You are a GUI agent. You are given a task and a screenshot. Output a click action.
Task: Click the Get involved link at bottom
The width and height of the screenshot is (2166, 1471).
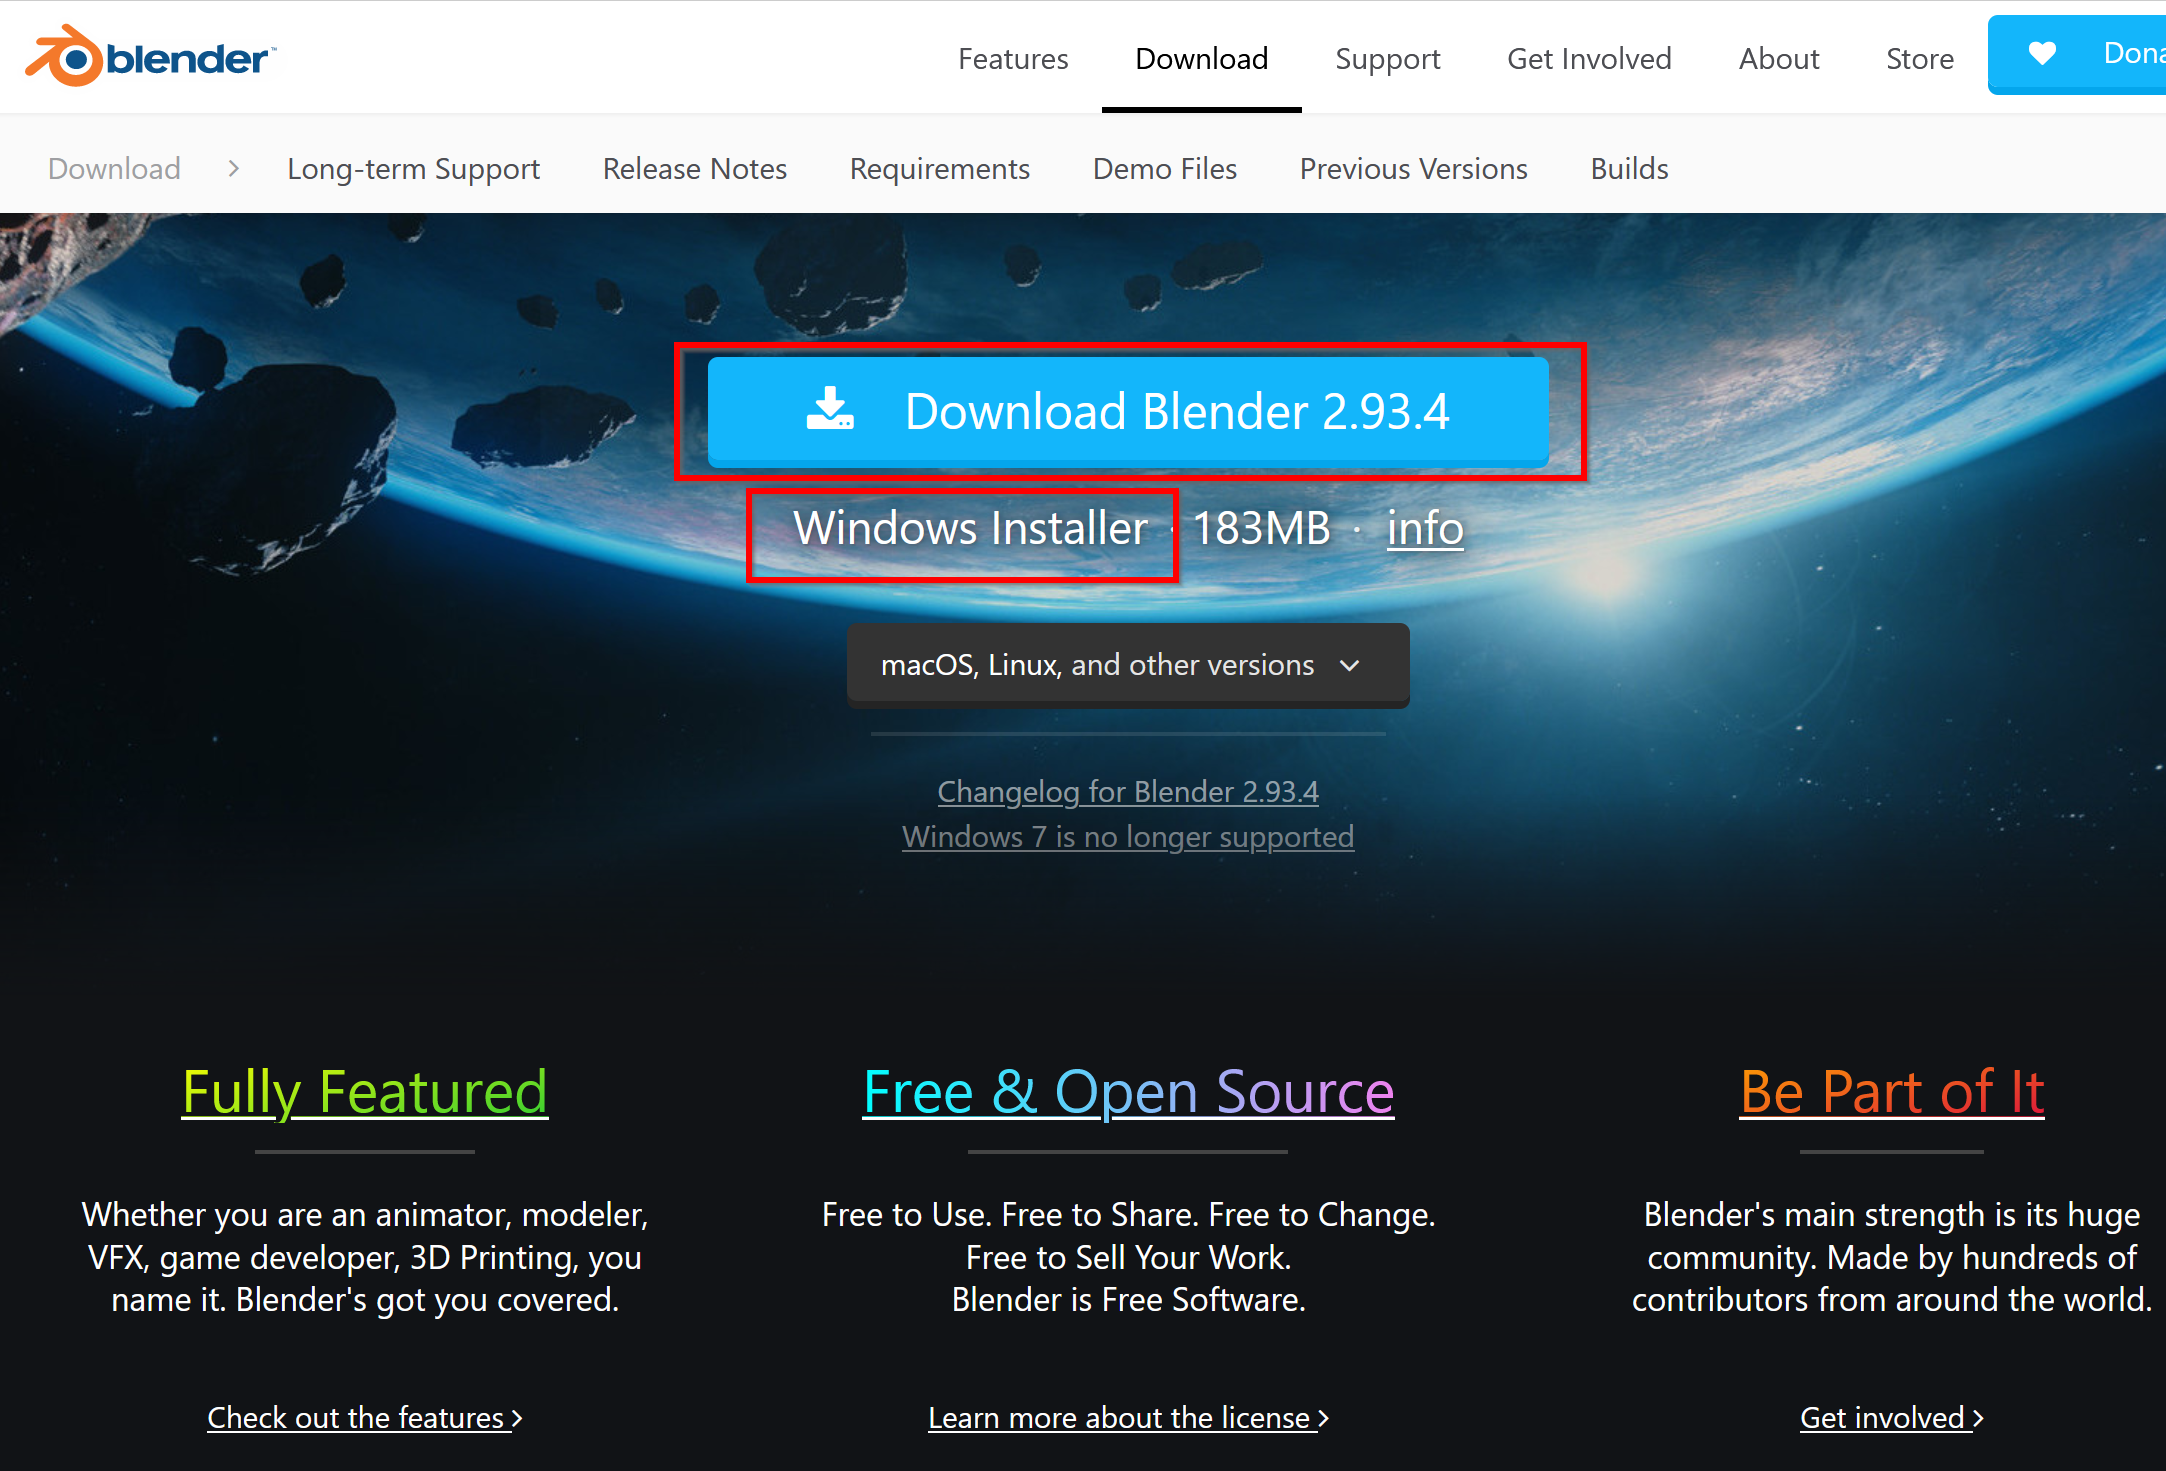click(x=1892, y=1417)
